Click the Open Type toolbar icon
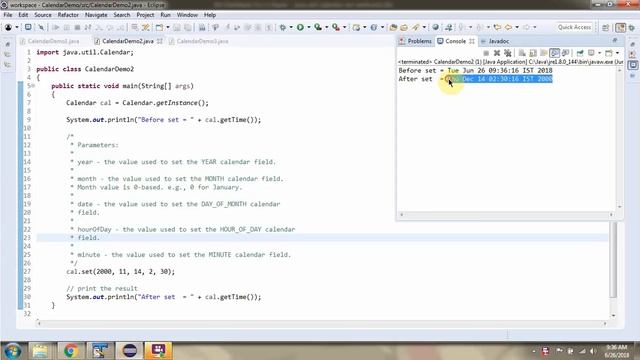The width and height of the screenshot is (640, 360). 393,27
